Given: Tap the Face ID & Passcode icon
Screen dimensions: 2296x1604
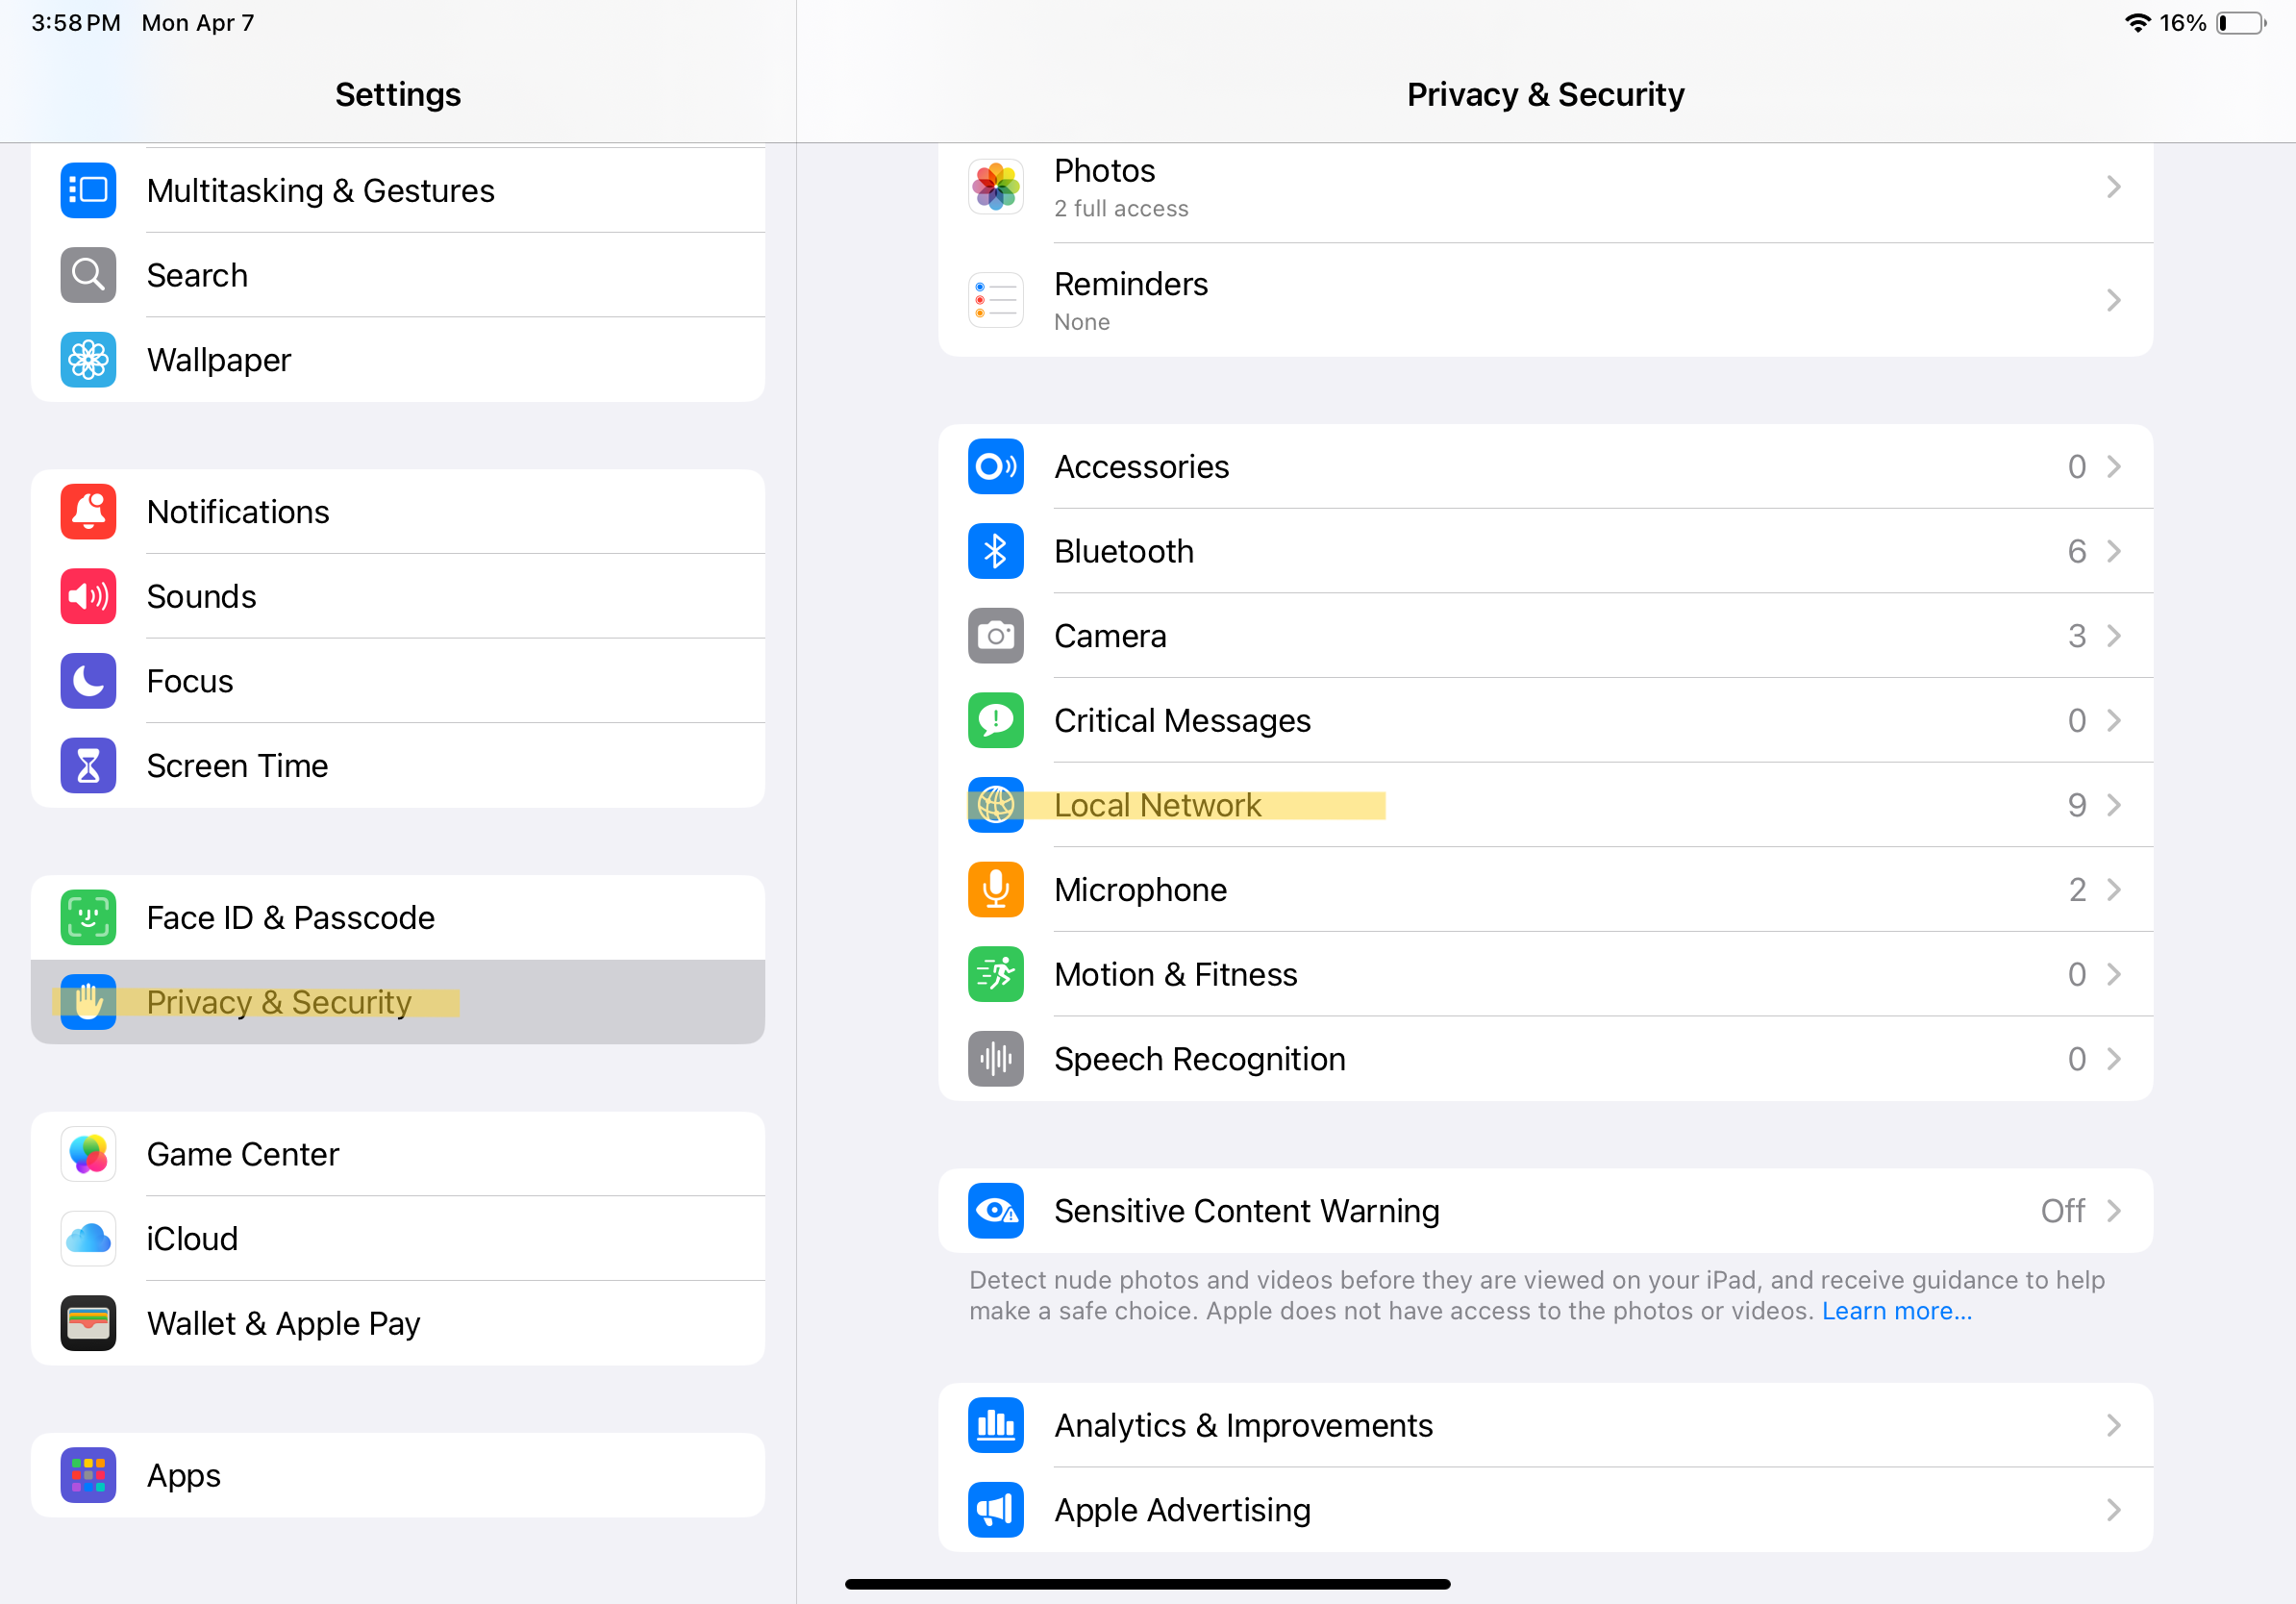Looking at the screenshot, I should tap(88, 917).
